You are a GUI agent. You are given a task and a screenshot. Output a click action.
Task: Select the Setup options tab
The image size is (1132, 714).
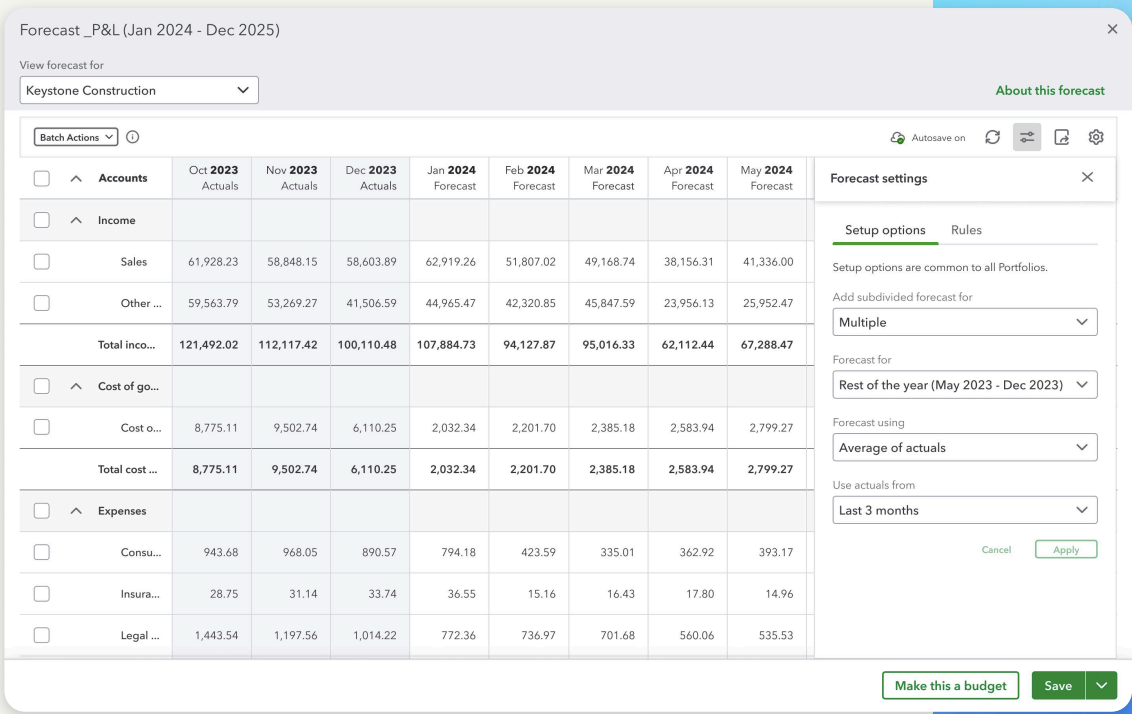[885, 230]
